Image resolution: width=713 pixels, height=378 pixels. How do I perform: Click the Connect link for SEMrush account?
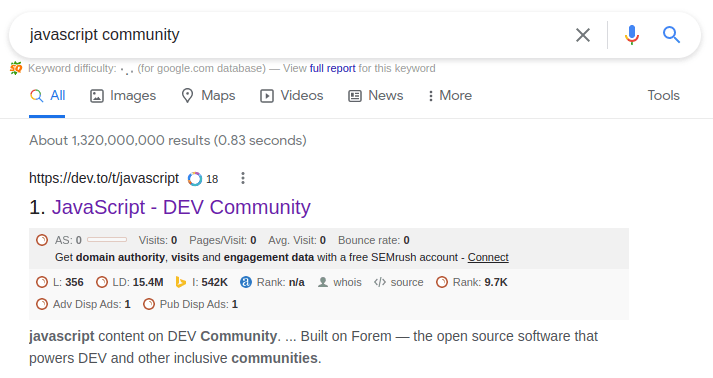[x=488, y=257]
